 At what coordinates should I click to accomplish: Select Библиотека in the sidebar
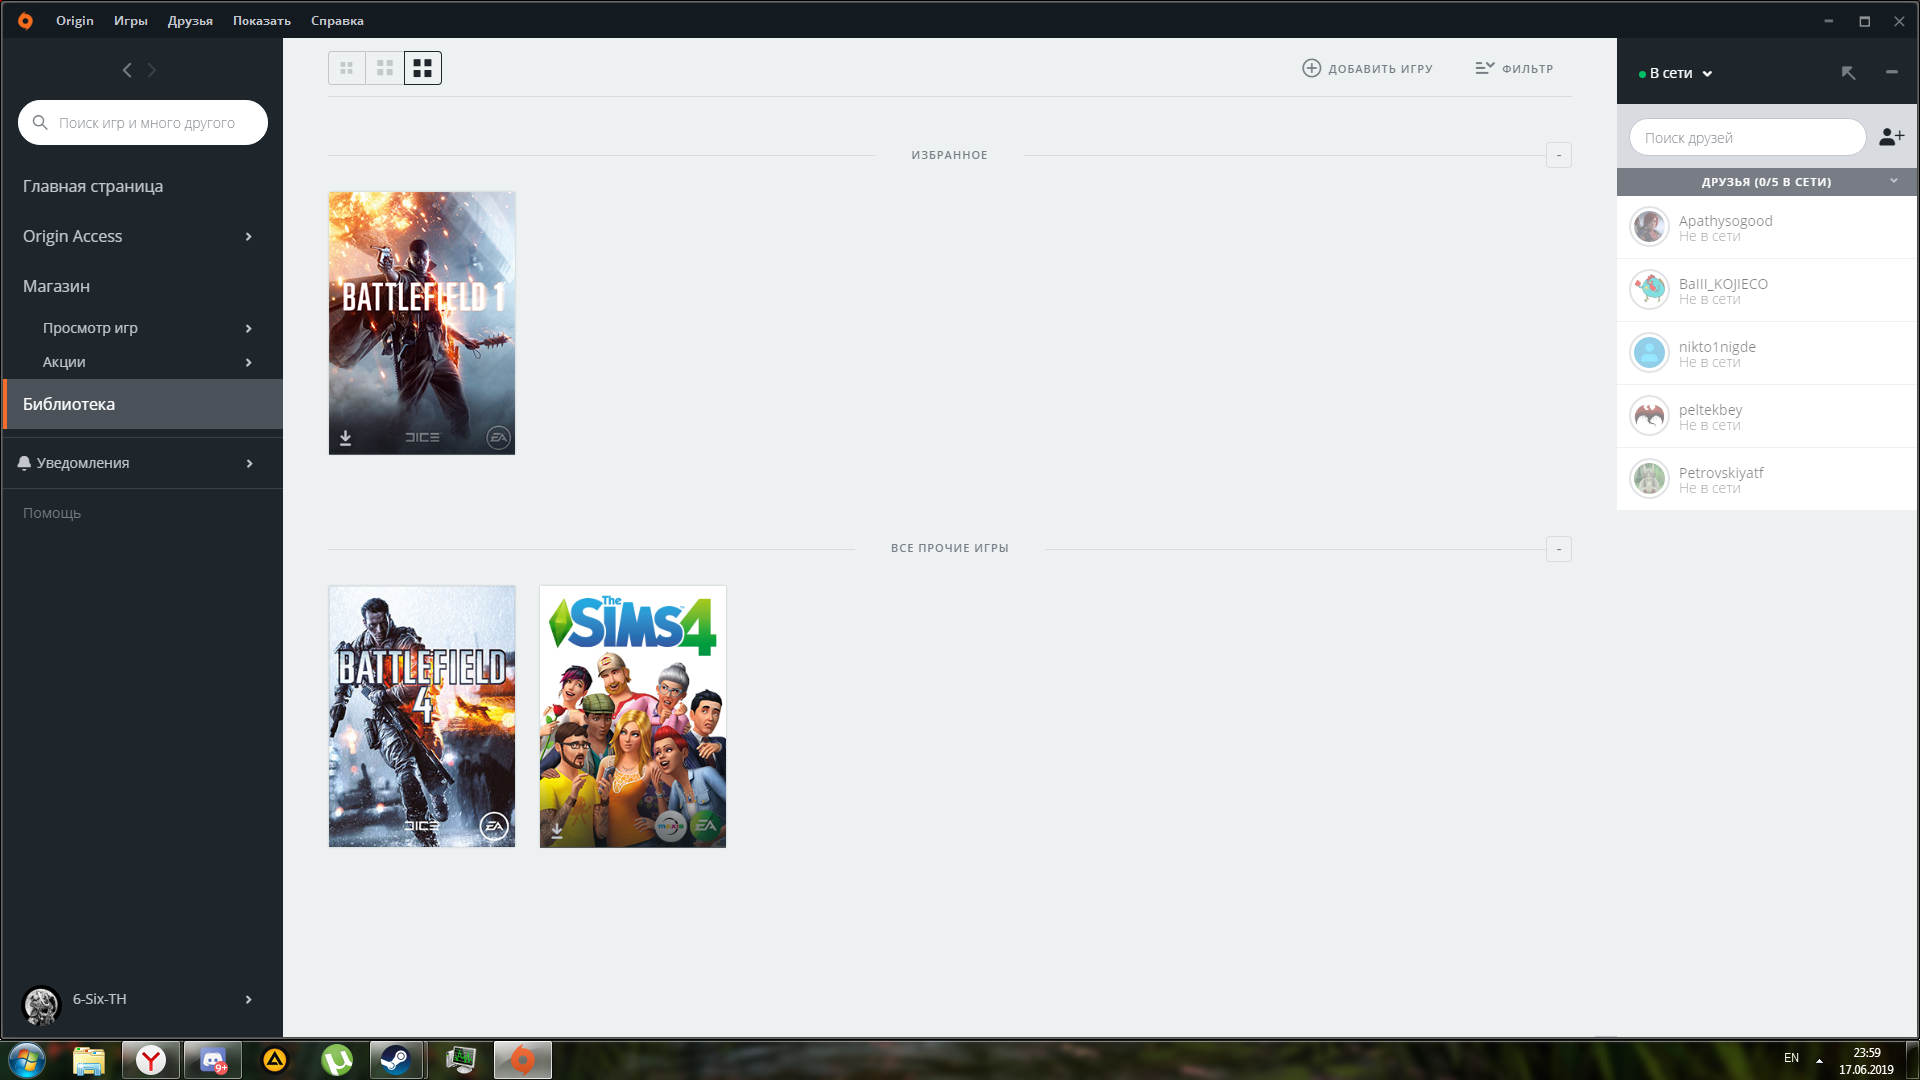click(x=142, y=404)
